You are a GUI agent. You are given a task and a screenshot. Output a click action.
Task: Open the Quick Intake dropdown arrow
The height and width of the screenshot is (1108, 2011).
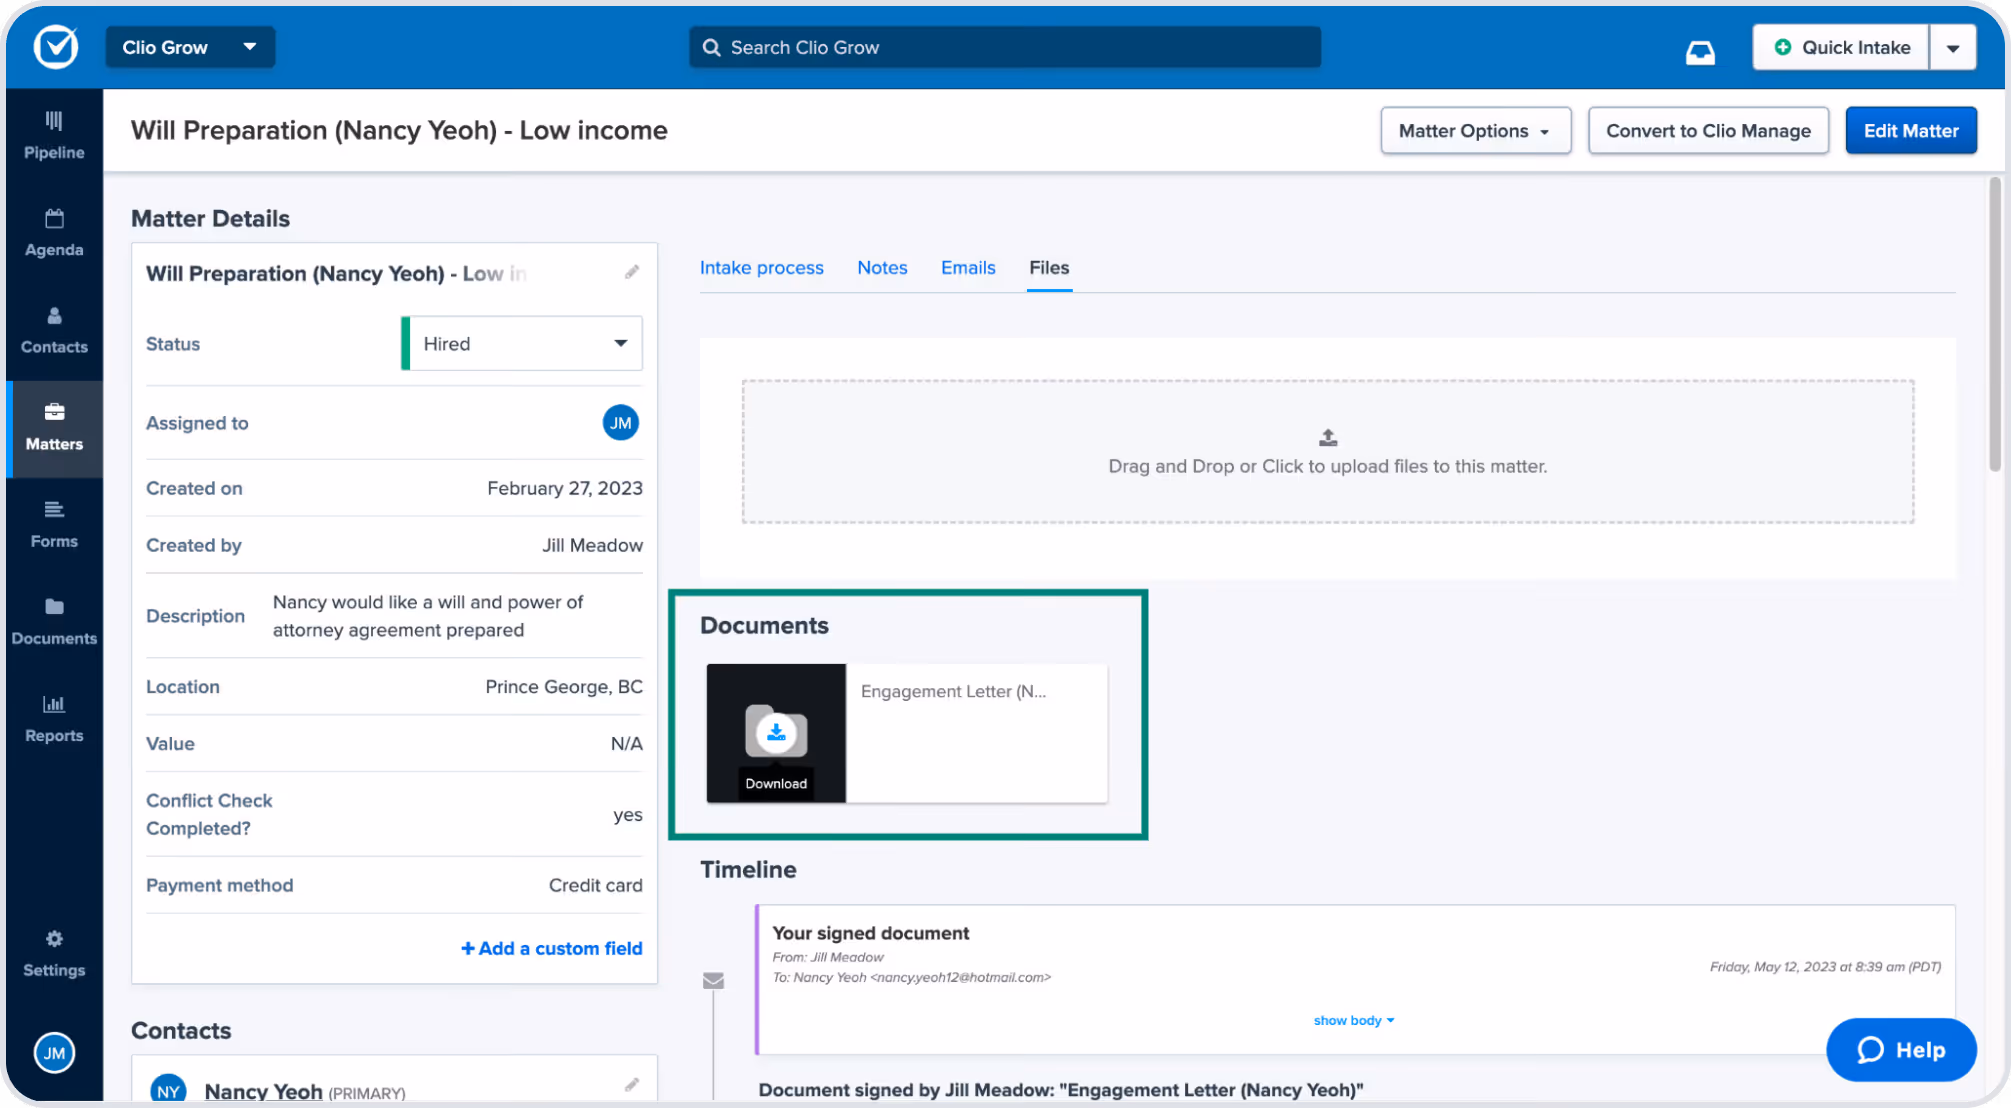tap(1952, 47)
